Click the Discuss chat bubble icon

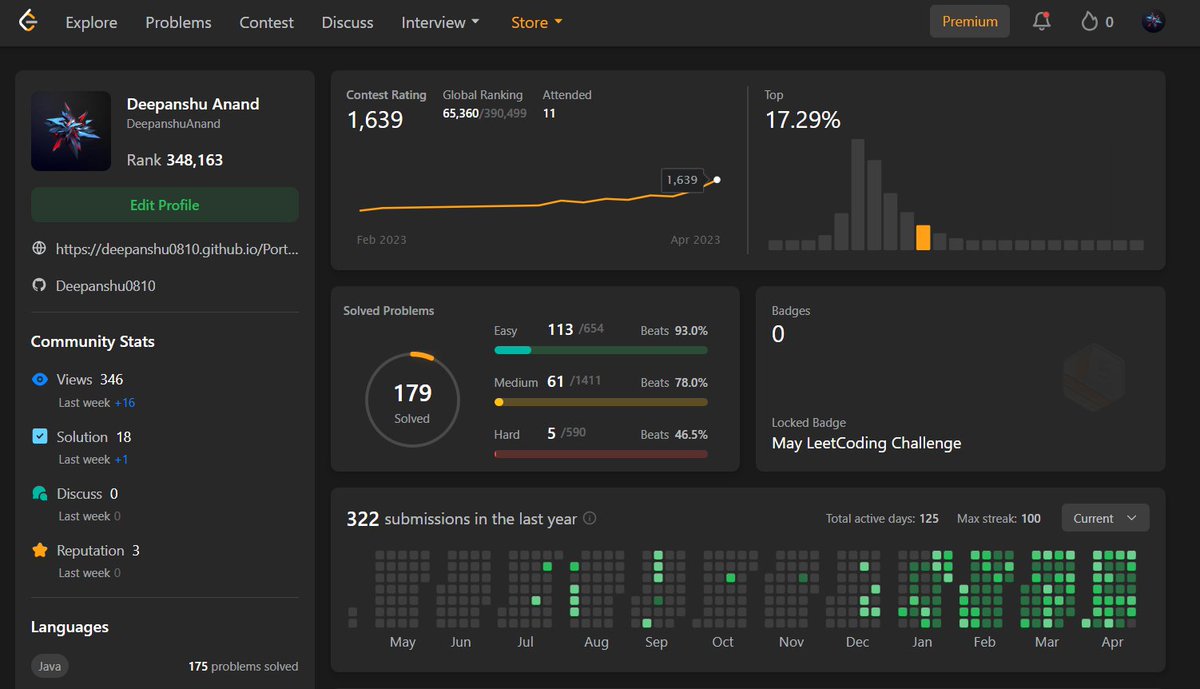point(40,493)
